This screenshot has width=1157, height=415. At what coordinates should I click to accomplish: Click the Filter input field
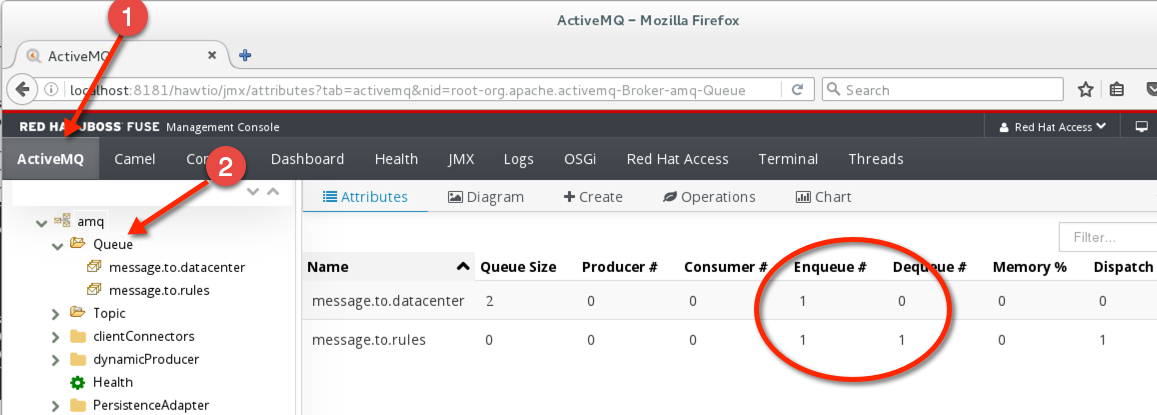click(1107, 238)
